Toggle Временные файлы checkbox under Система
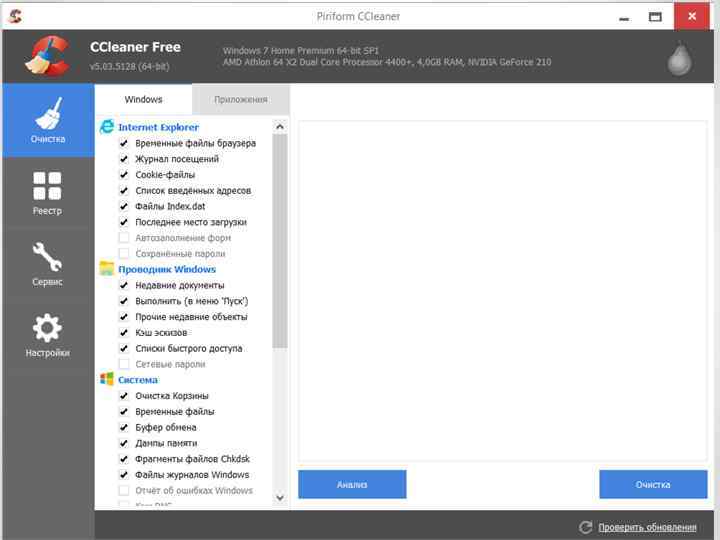Image resolution: width=720 pixels, height=540 pixels. [x=124, y=411]
